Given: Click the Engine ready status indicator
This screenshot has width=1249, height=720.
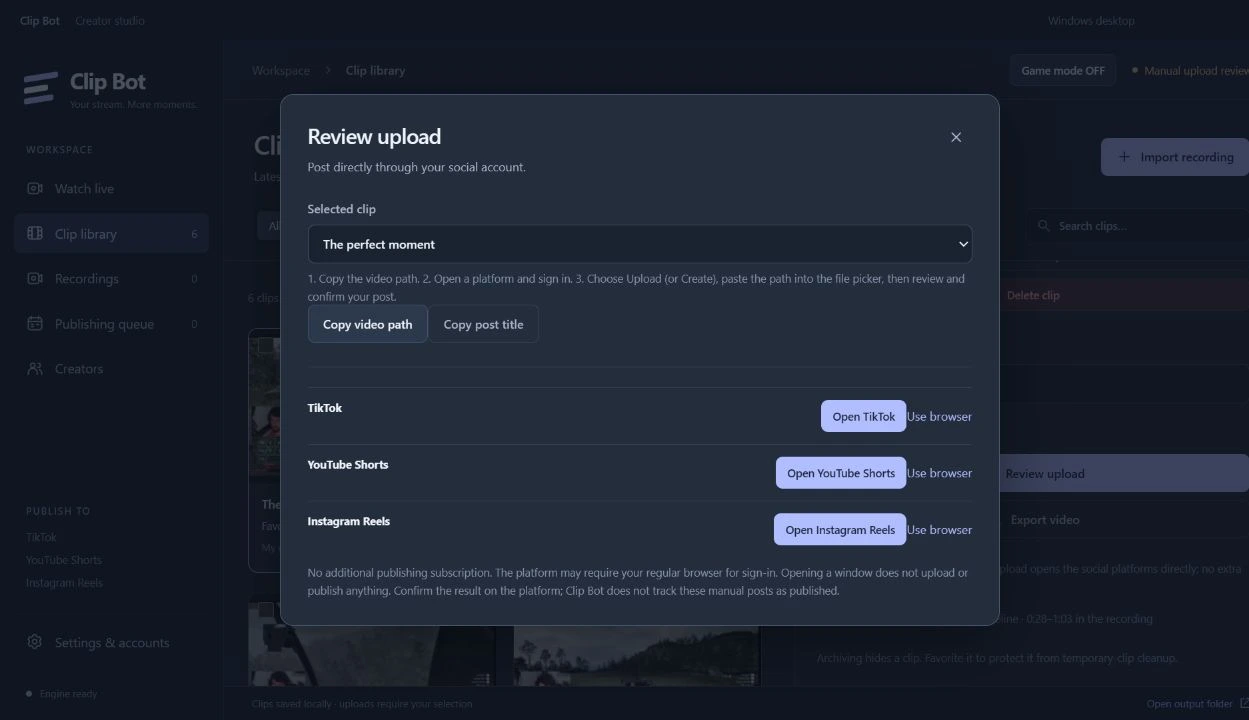Looking at the screenshot, I should pyautogui.click(x=62, y=693).
